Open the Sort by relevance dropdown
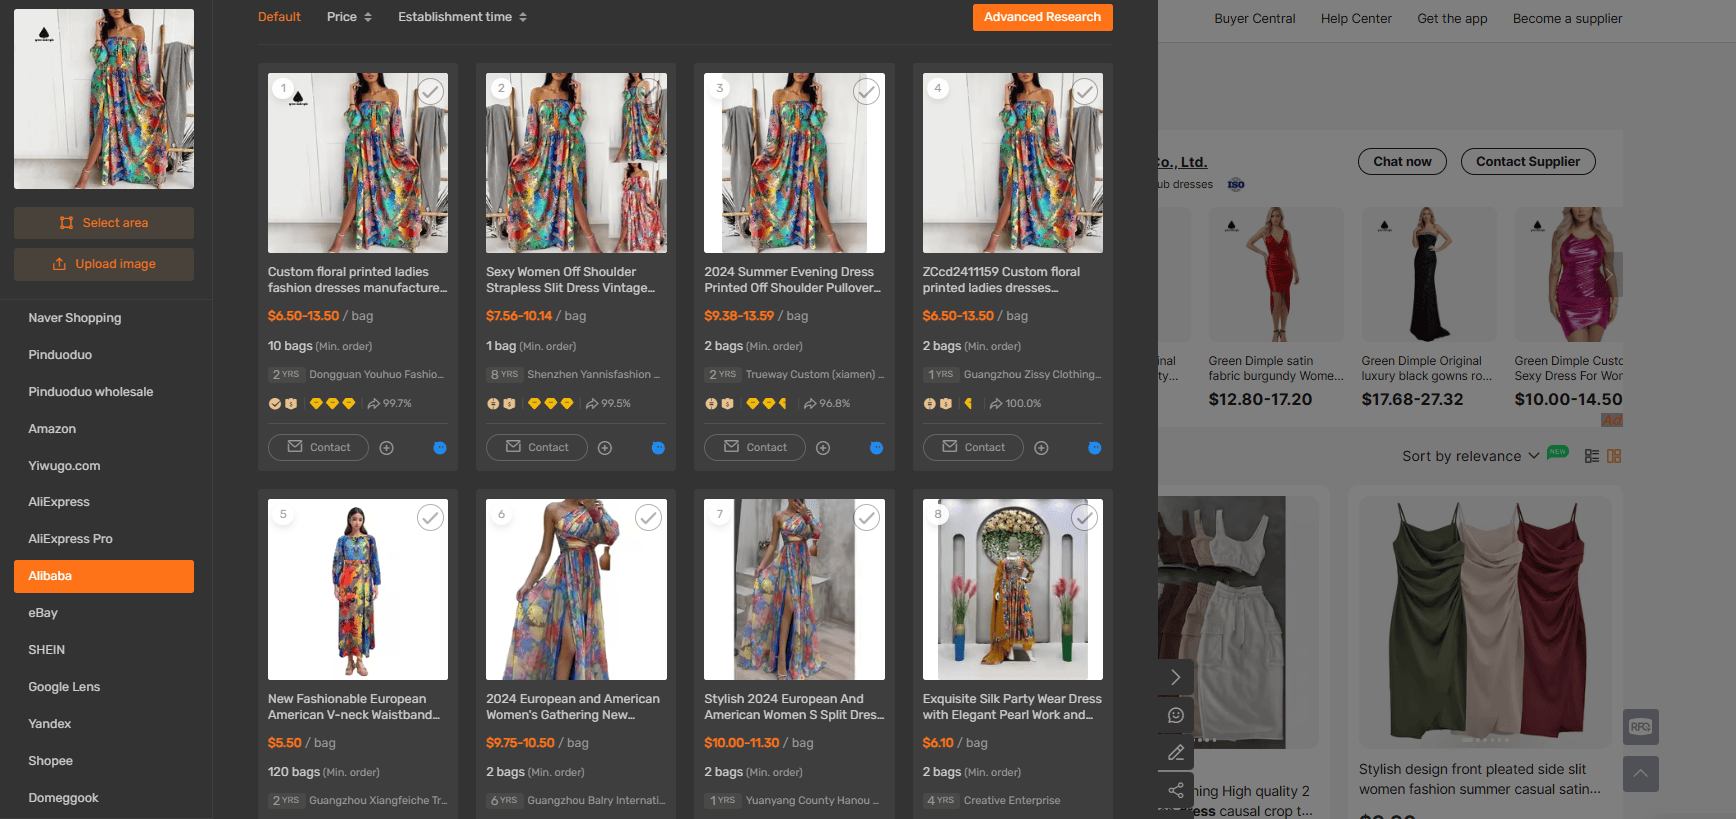The width and height of the screenshot is (1736, 819). [1470, 456]
